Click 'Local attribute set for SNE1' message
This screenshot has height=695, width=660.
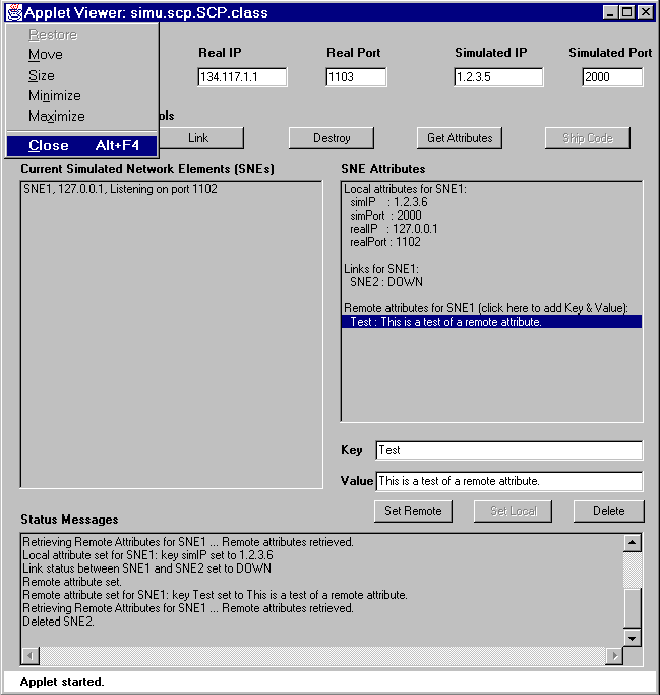148,555
